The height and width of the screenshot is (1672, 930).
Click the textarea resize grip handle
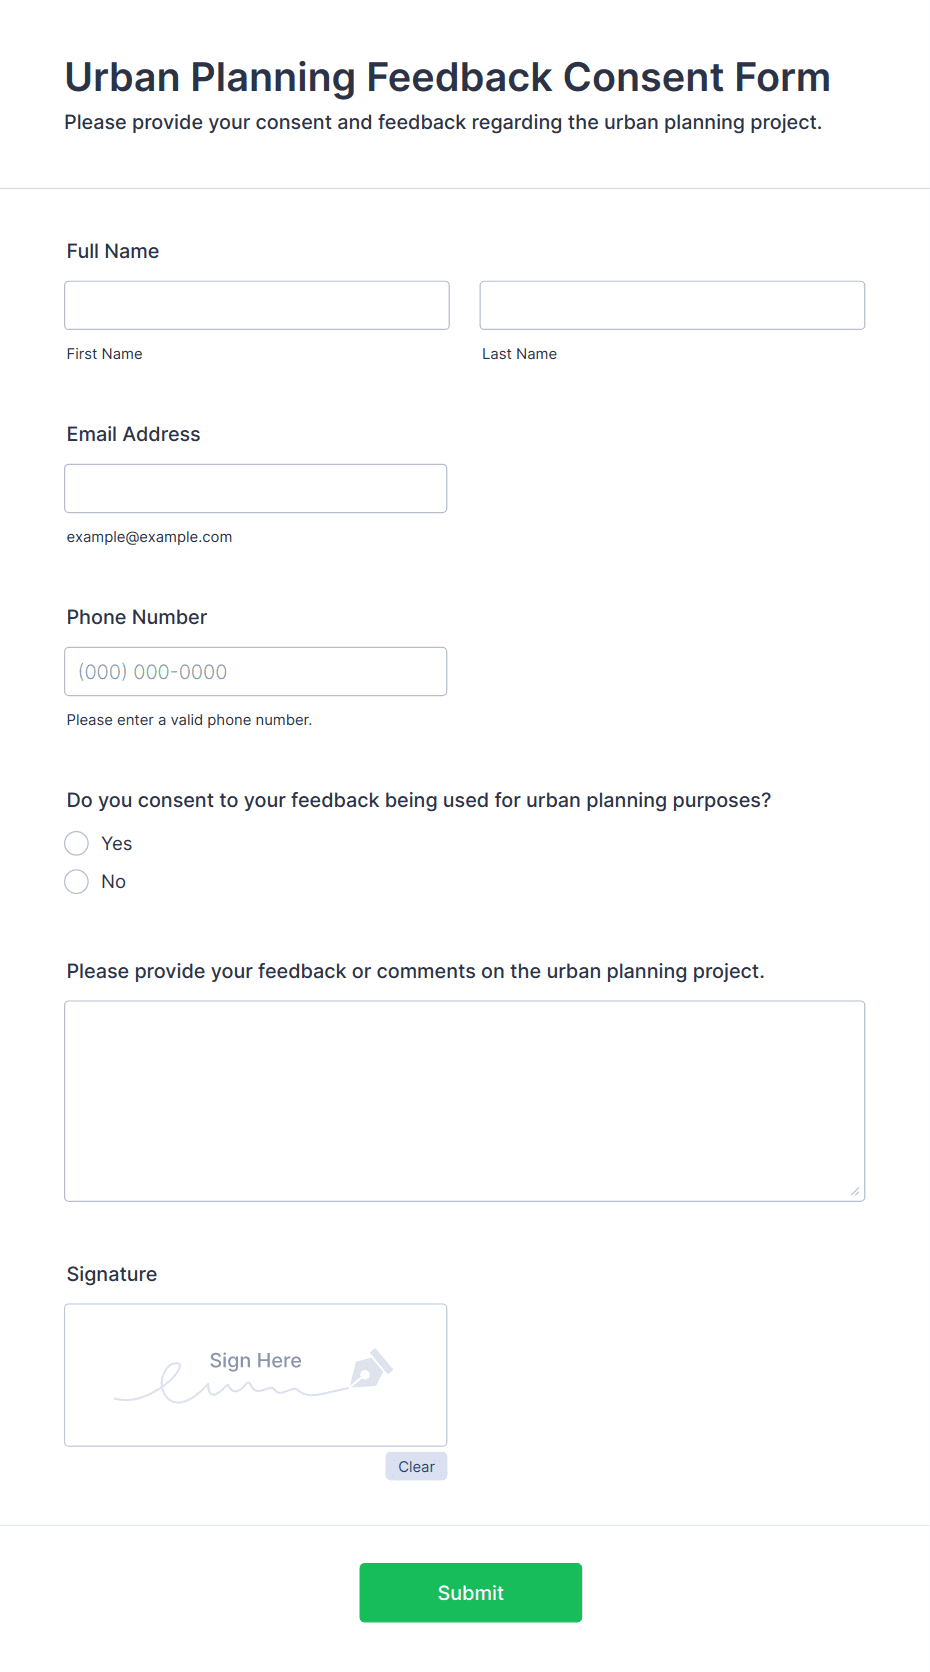[x=855, y=1191]
